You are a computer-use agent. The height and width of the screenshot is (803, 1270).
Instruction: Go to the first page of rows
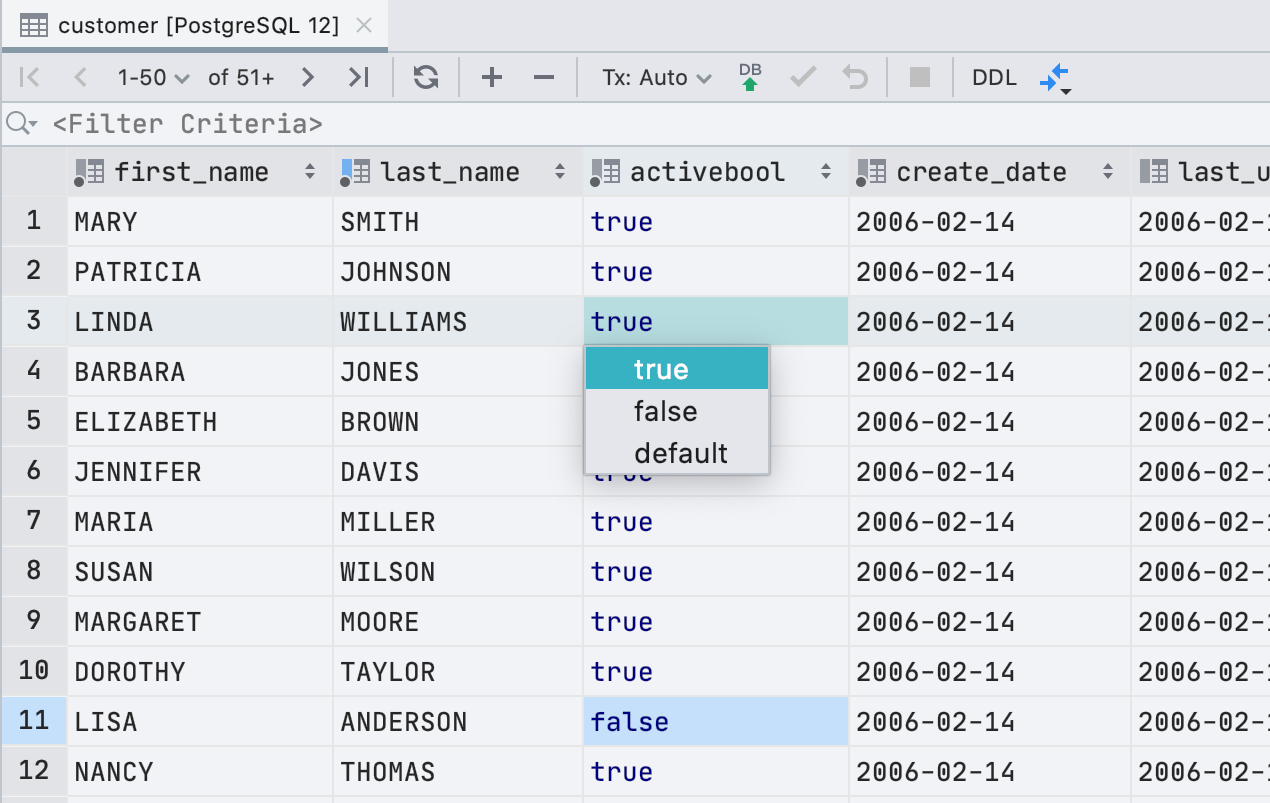30,77
